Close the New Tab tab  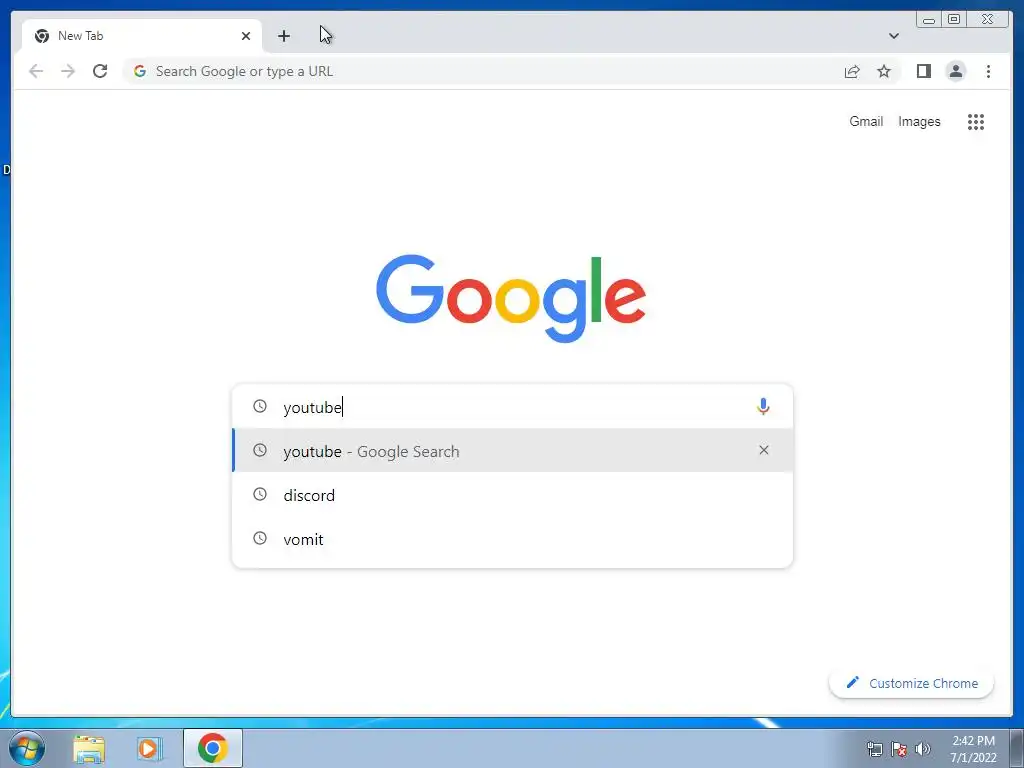point(246,36)
